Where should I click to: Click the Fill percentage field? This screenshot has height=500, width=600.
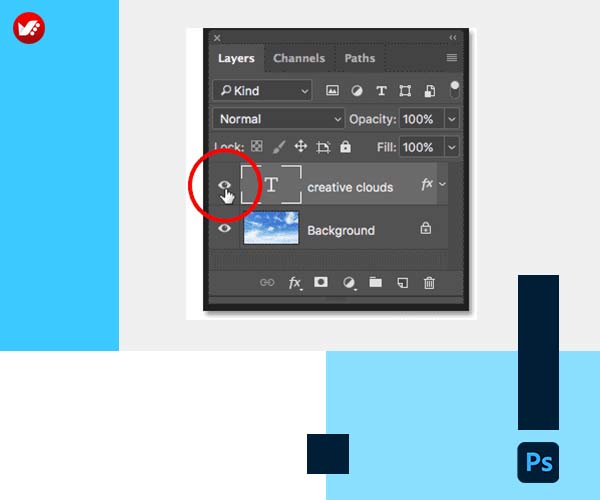click(x=418, y=147)
